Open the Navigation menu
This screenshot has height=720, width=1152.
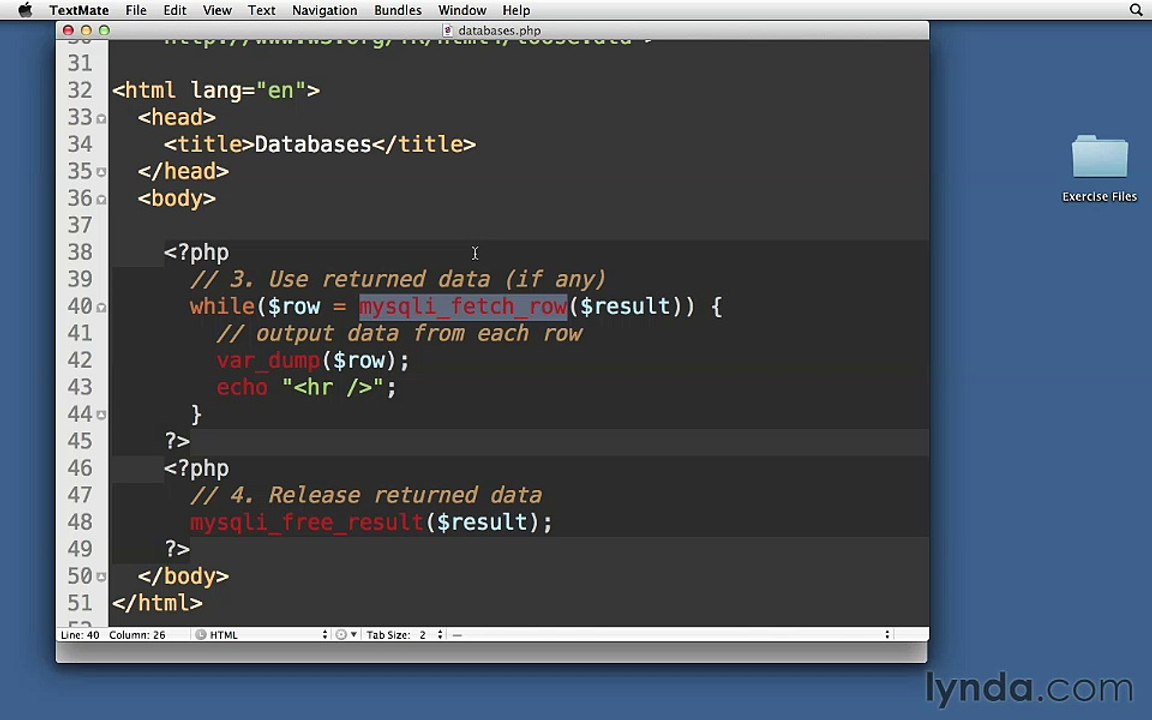[x=325, y=10]
